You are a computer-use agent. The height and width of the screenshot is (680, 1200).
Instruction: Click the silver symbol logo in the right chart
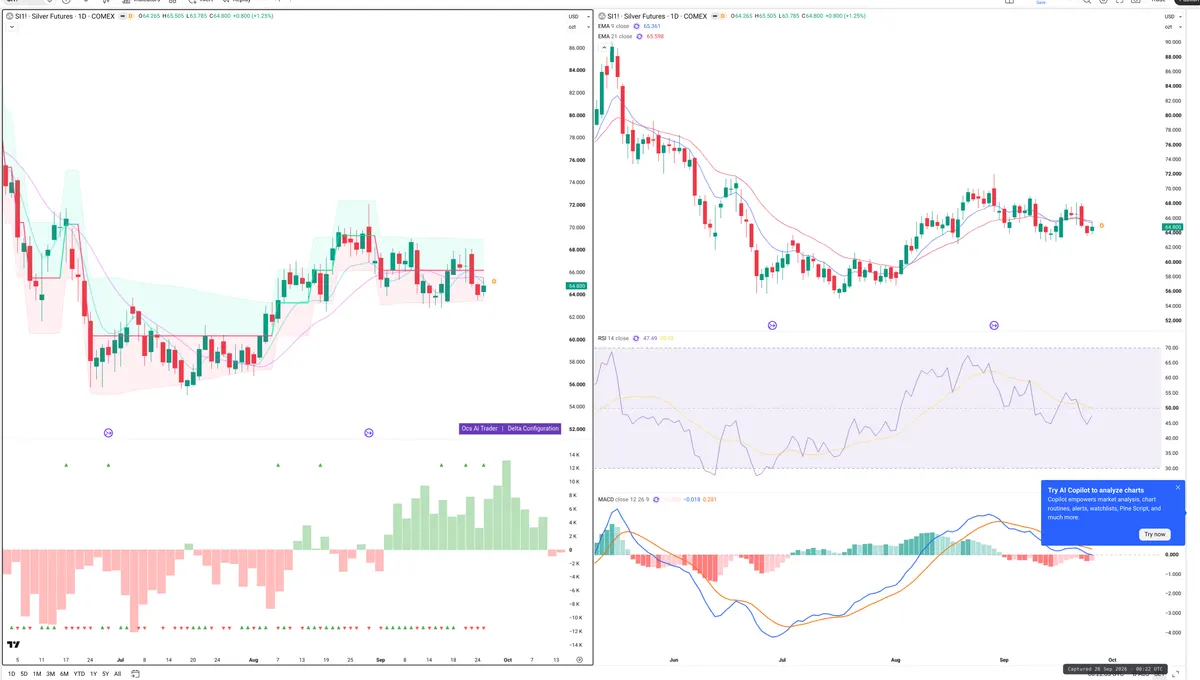tap(602, 17)
